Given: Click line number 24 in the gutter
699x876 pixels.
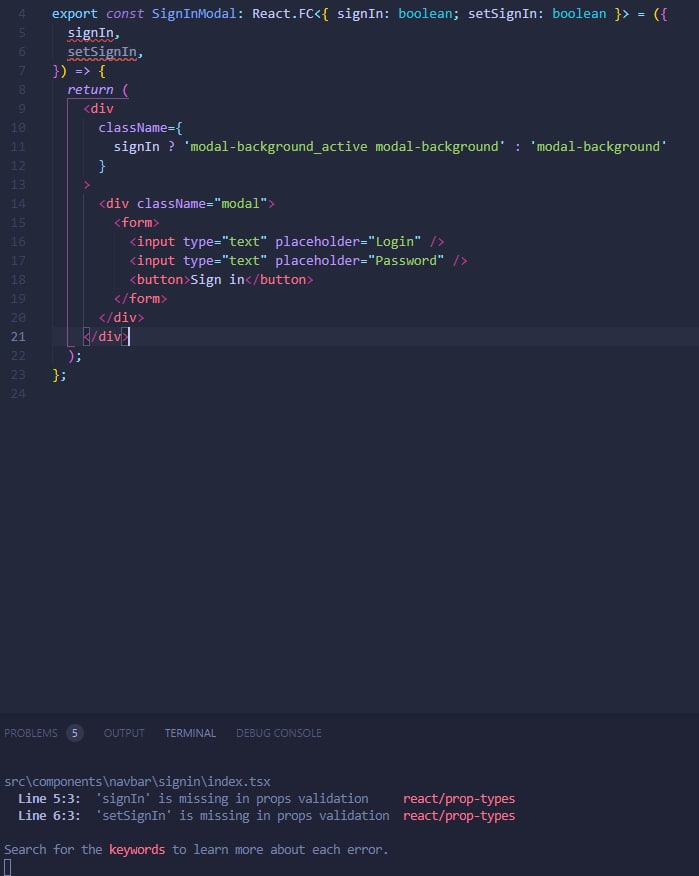Looking at the screenshot, I should coord(18,394).
